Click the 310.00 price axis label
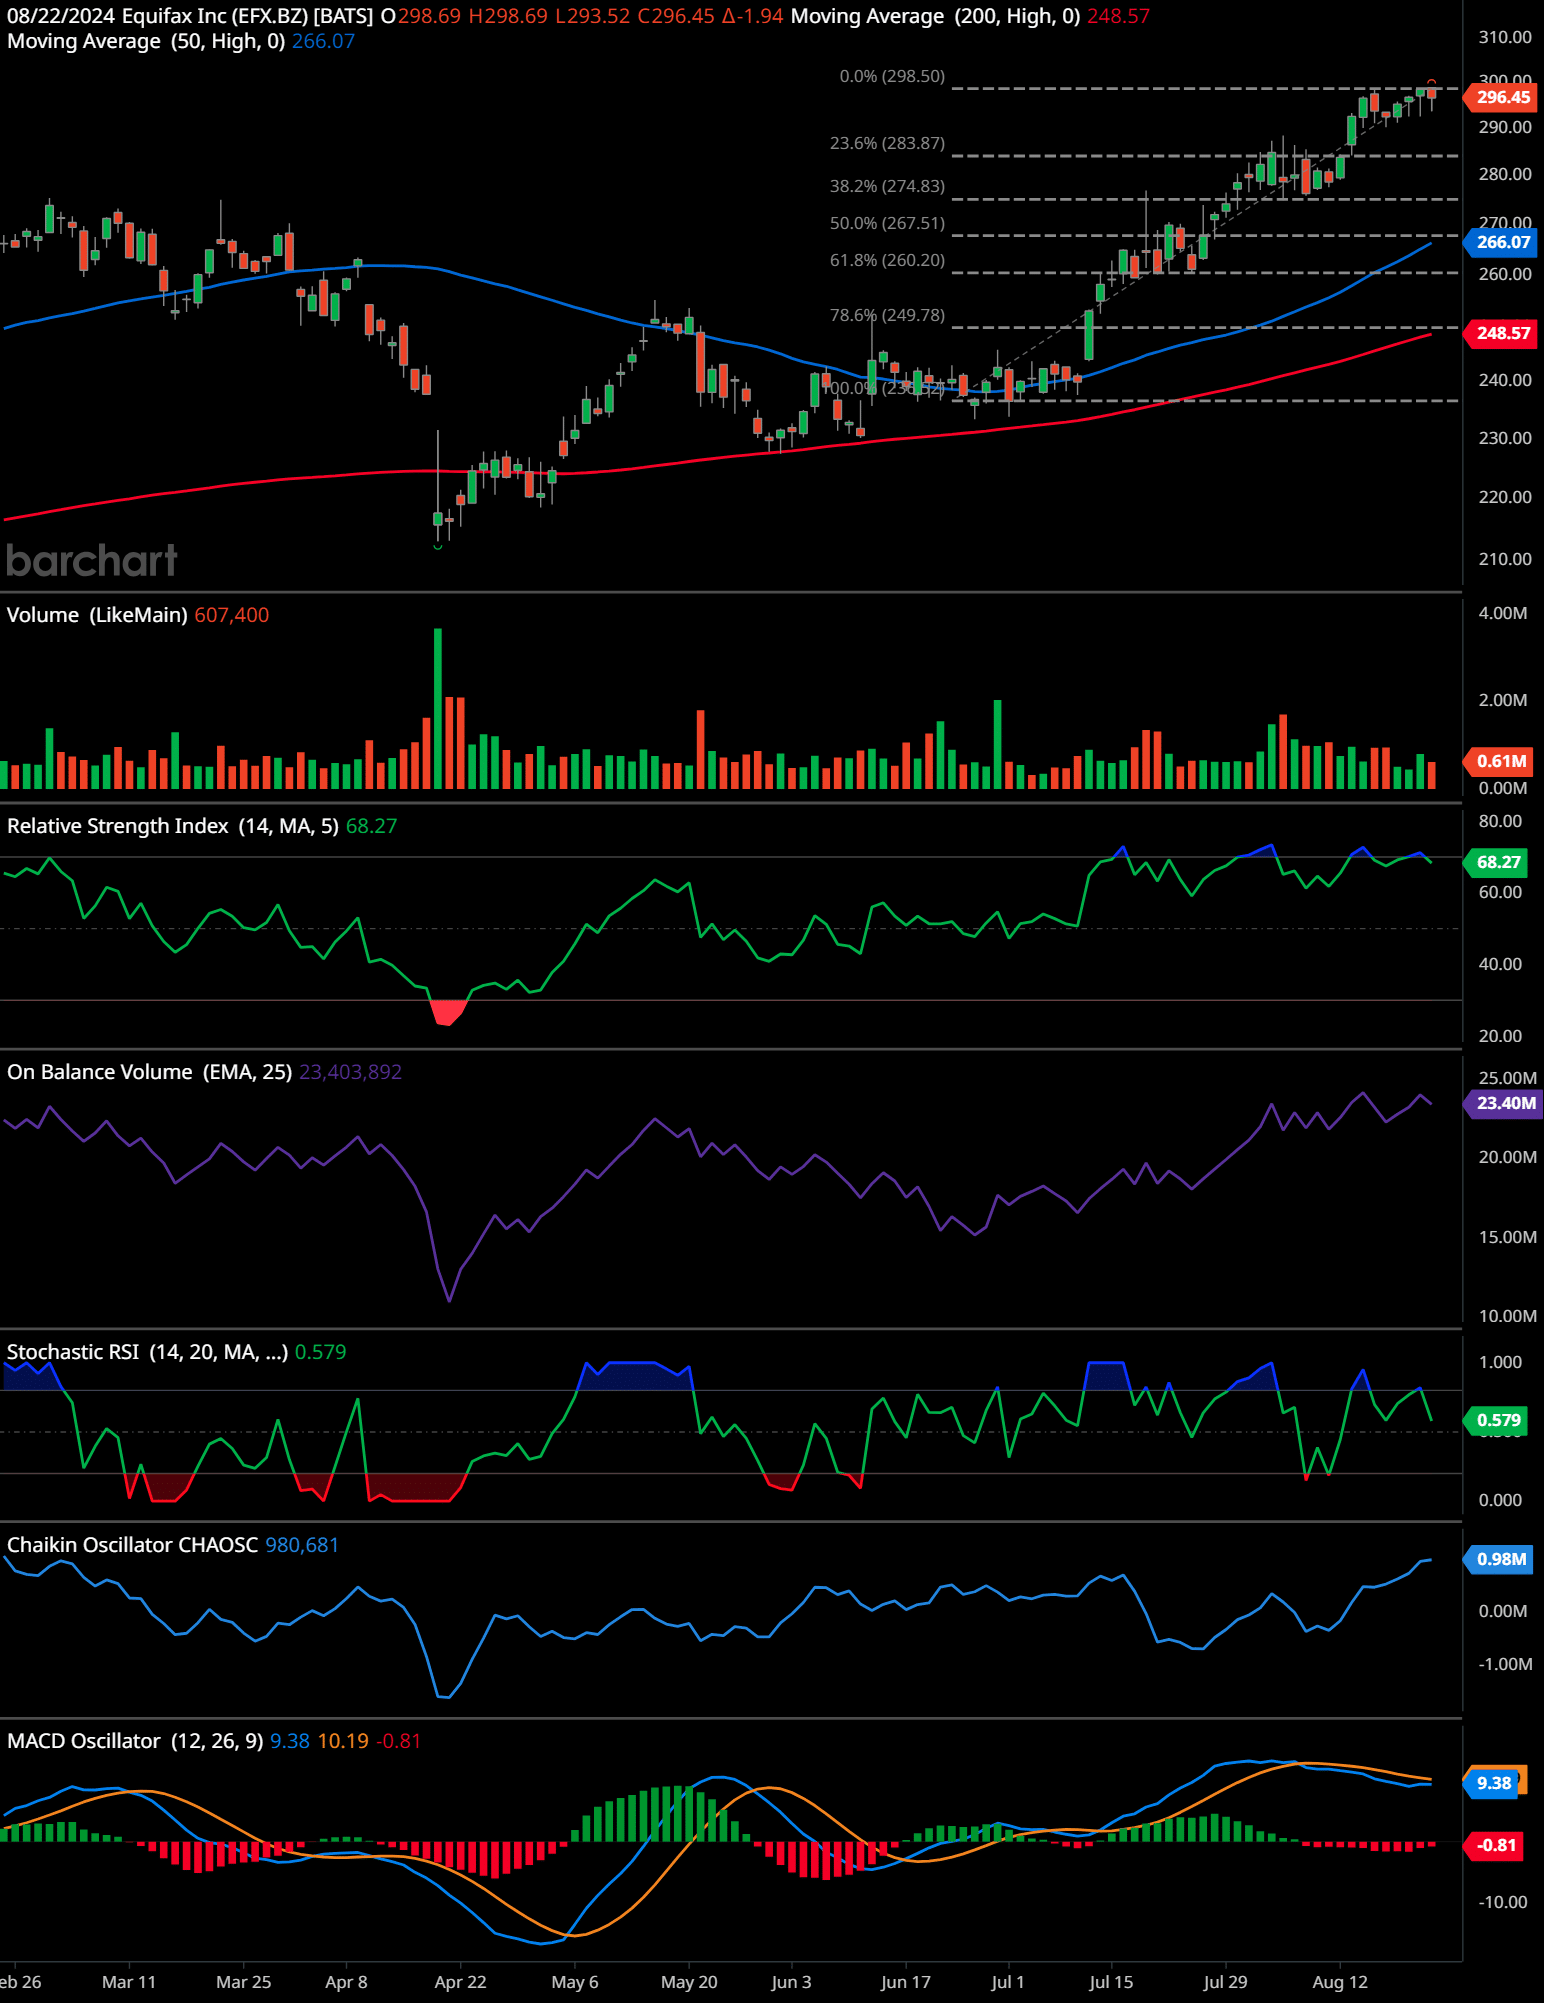The width and height of the screenshot is (1544, 2003). pyautogui.click(x=1504, y=37)
